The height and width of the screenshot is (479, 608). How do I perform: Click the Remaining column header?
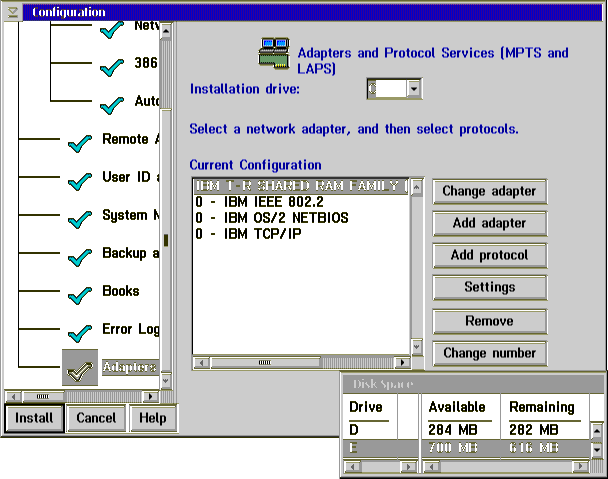[x=542, y=407]
